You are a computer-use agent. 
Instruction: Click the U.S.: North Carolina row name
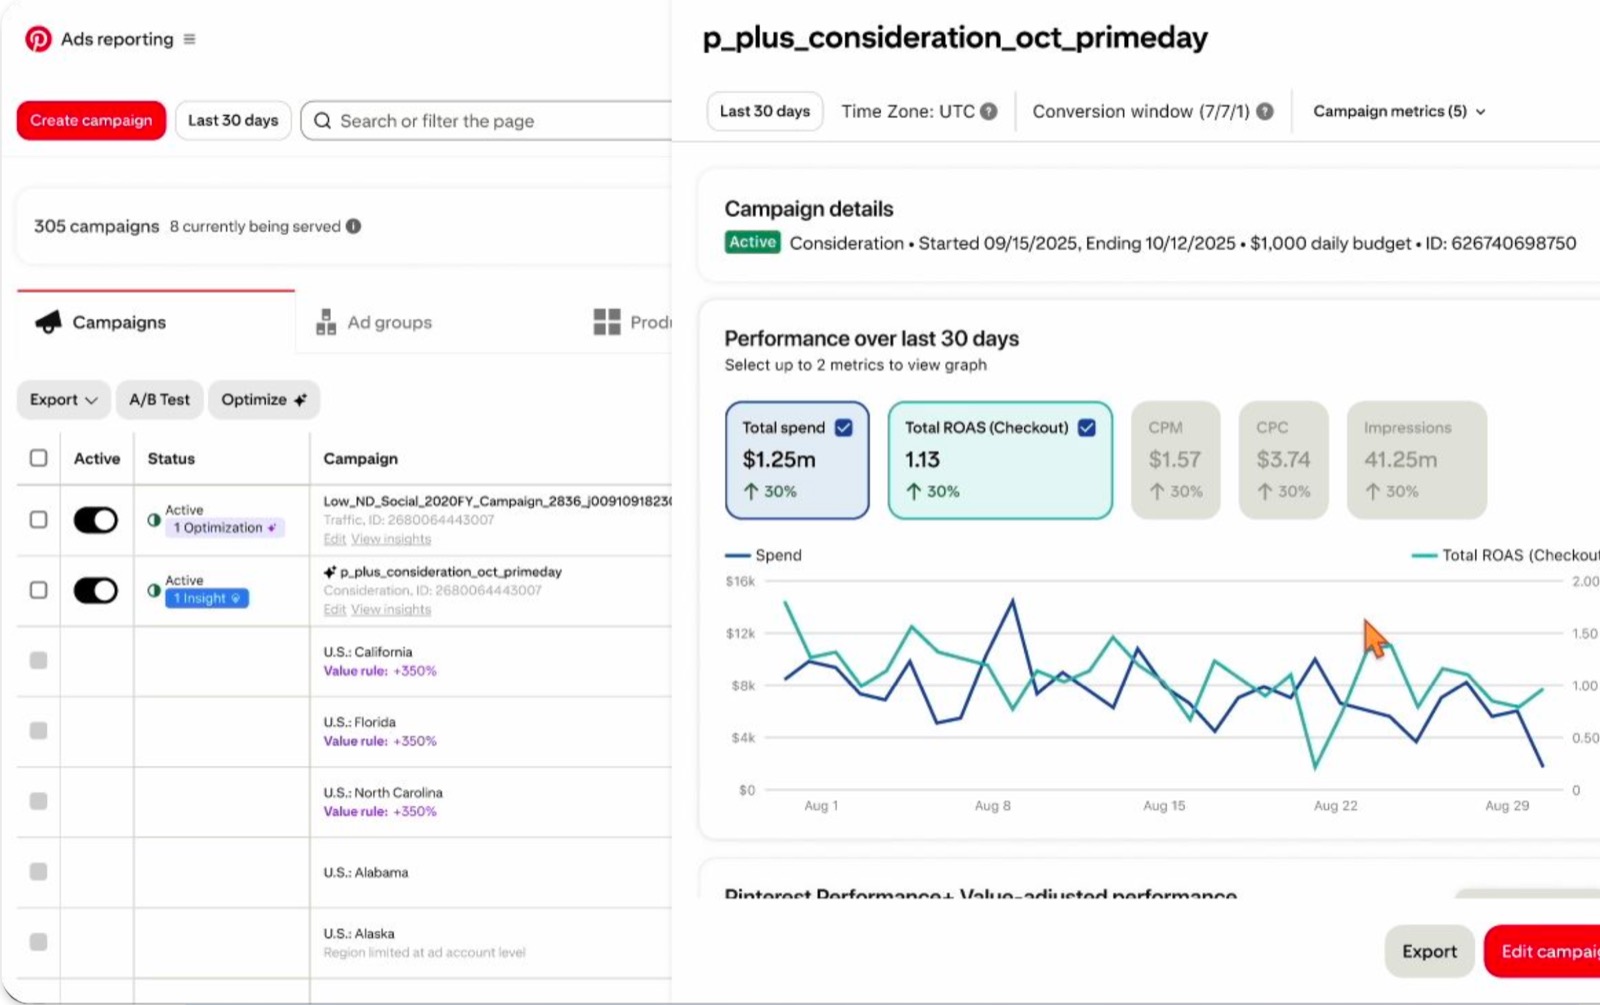[383, 792]
